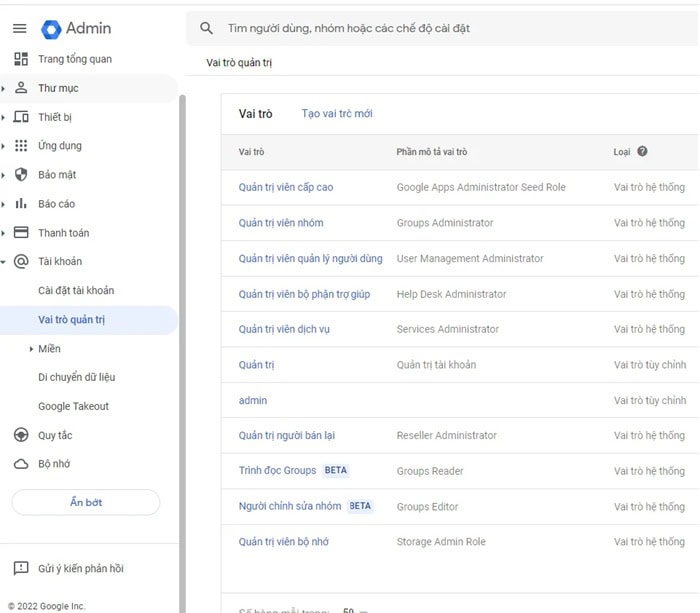Click the Thư mục person icon
This screenshot has width=700, height=613.
[x=21, y=88]
